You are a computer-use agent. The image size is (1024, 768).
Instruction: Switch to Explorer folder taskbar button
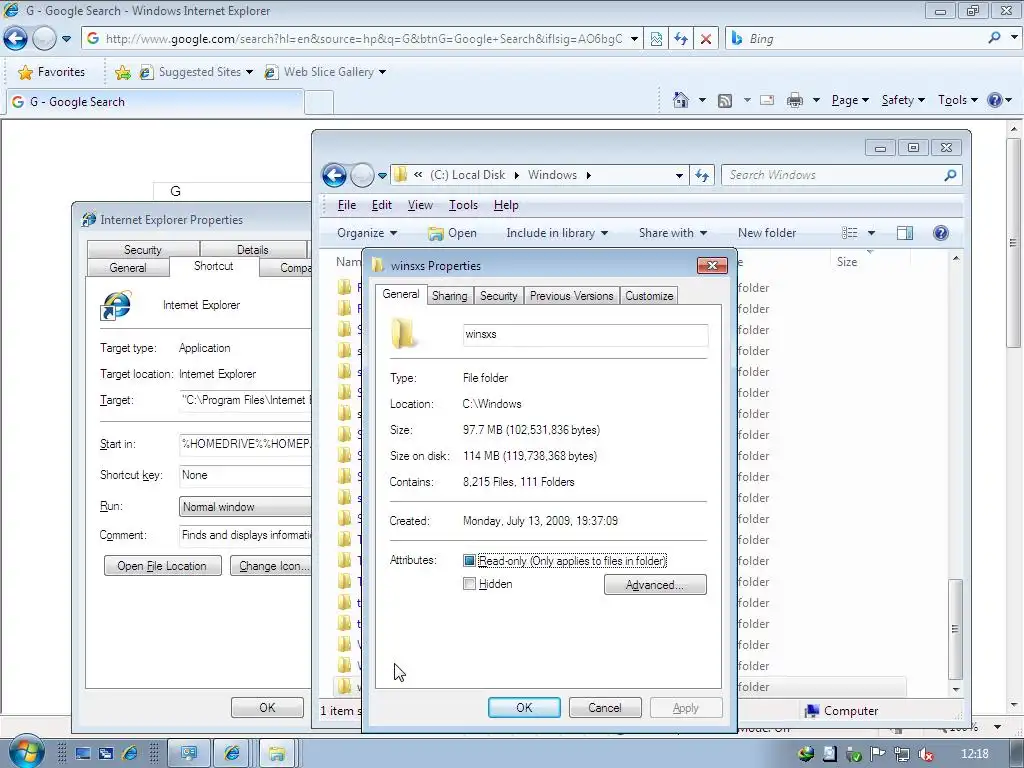coord(276,754)
